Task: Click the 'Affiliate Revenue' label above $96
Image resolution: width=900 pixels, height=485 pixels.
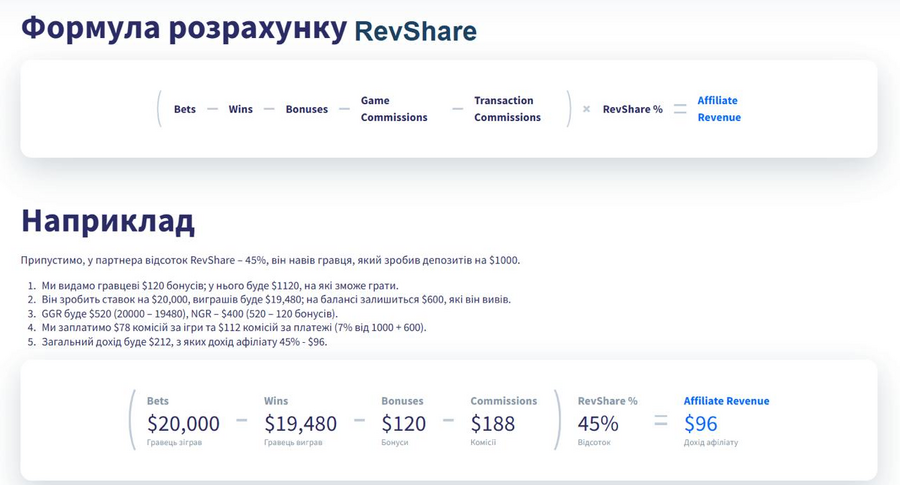Action: 727,401
